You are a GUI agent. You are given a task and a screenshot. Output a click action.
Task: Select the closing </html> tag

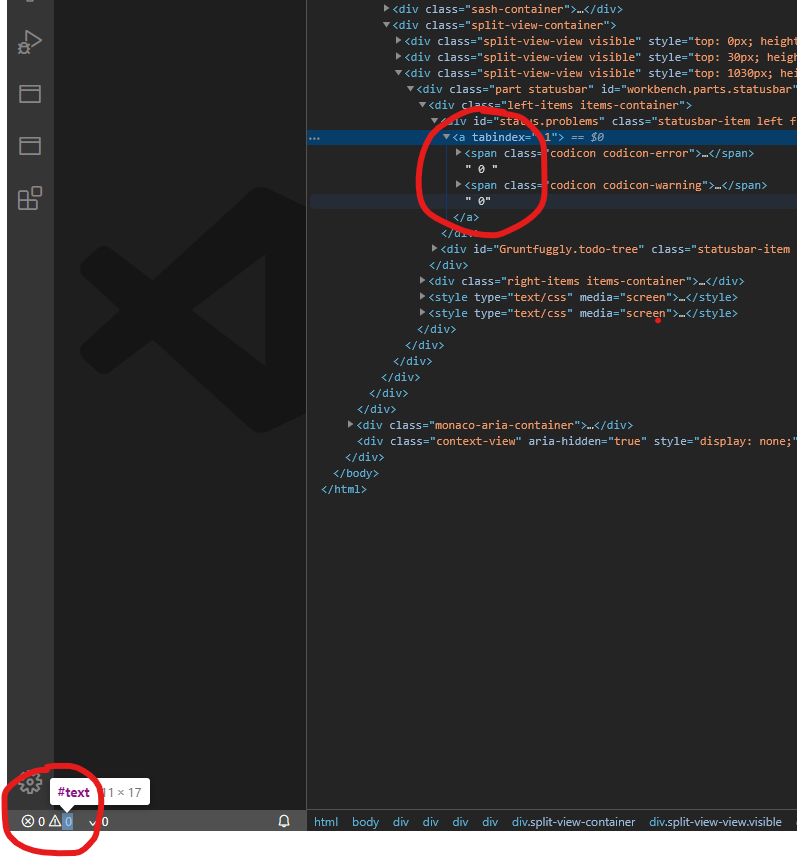pyautogui.click(x=344, y=489)
